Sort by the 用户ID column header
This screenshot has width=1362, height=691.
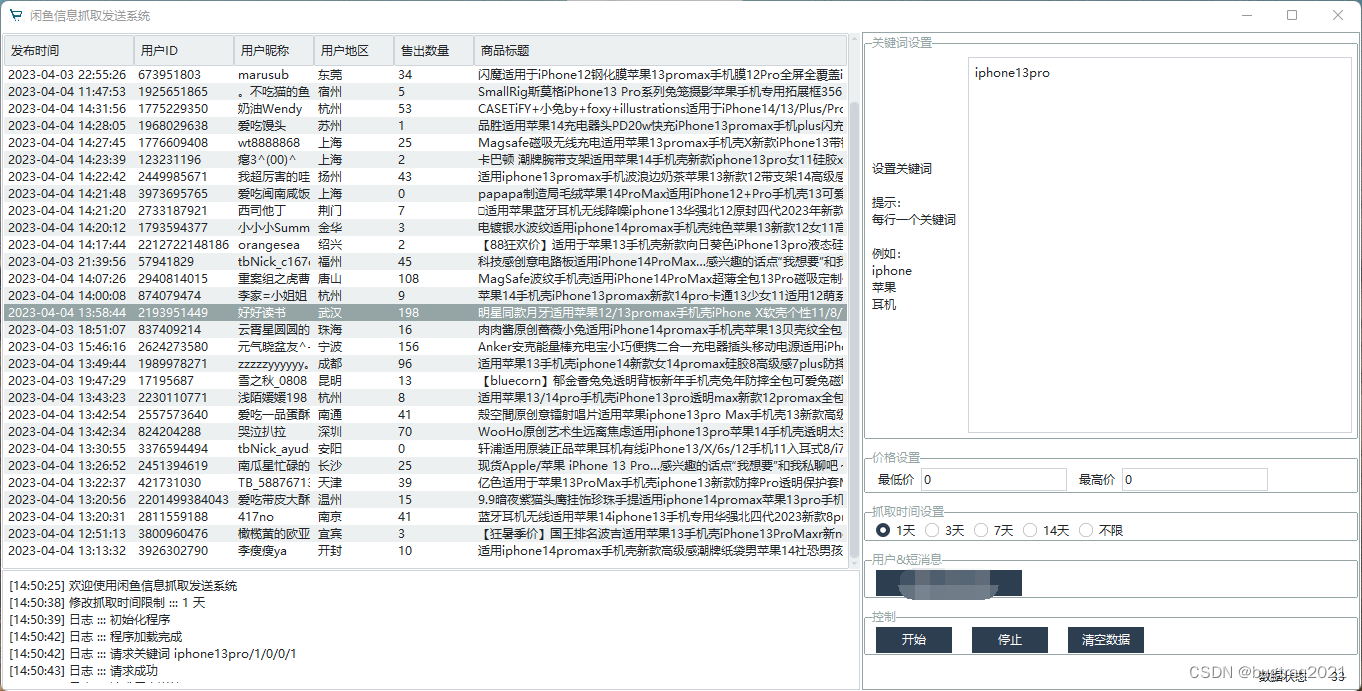coord(184,51)
